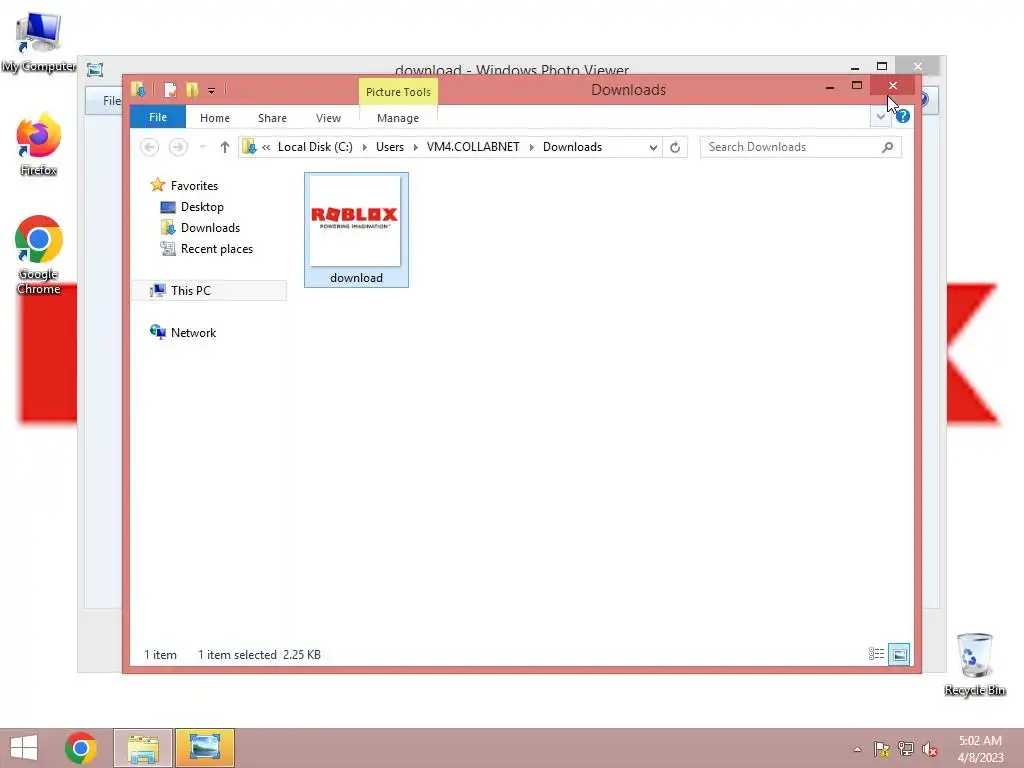
Task: Expand arrow after VM4.COLLABNET breadcrumb
Action: click(532, 147)
